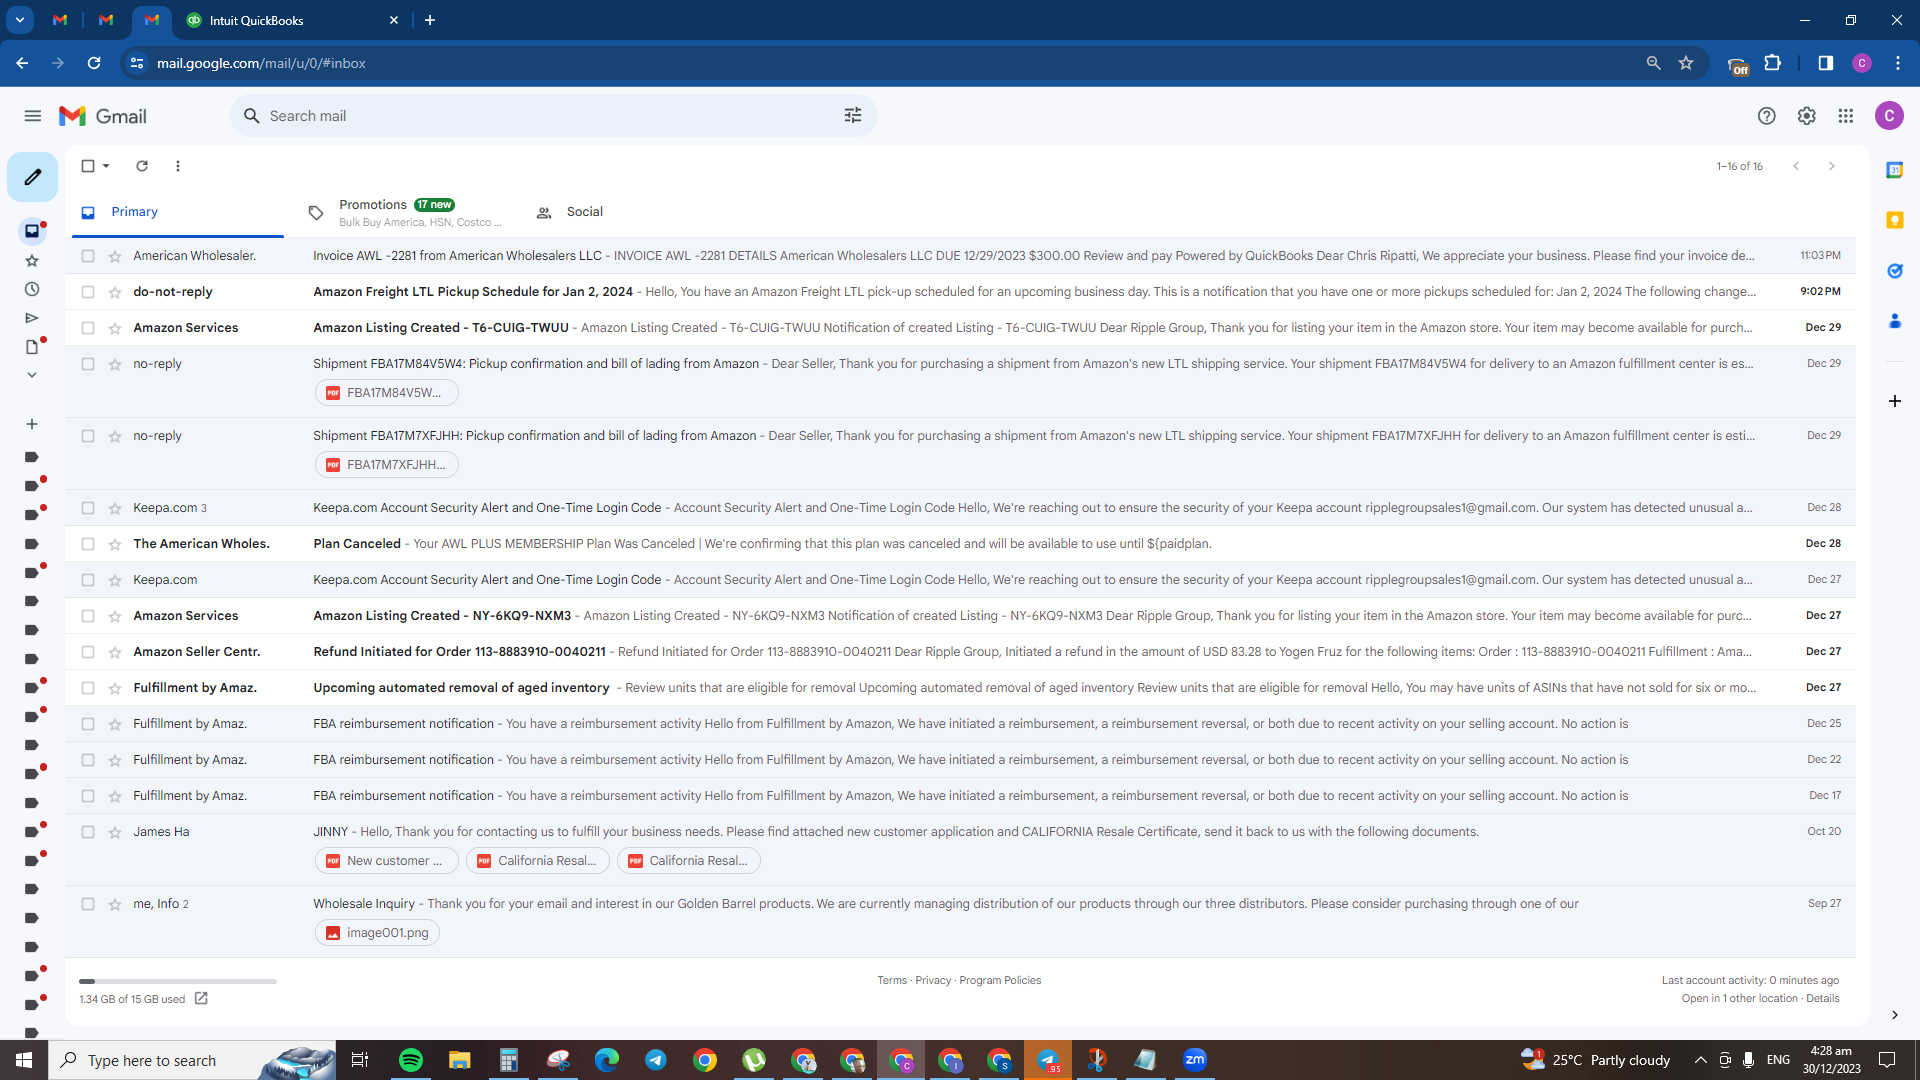Open FBA17M84V5W PDF attachment chip
Image resolution: width=1920 pixels, height=1080 pixels.
tap(387, 393)
